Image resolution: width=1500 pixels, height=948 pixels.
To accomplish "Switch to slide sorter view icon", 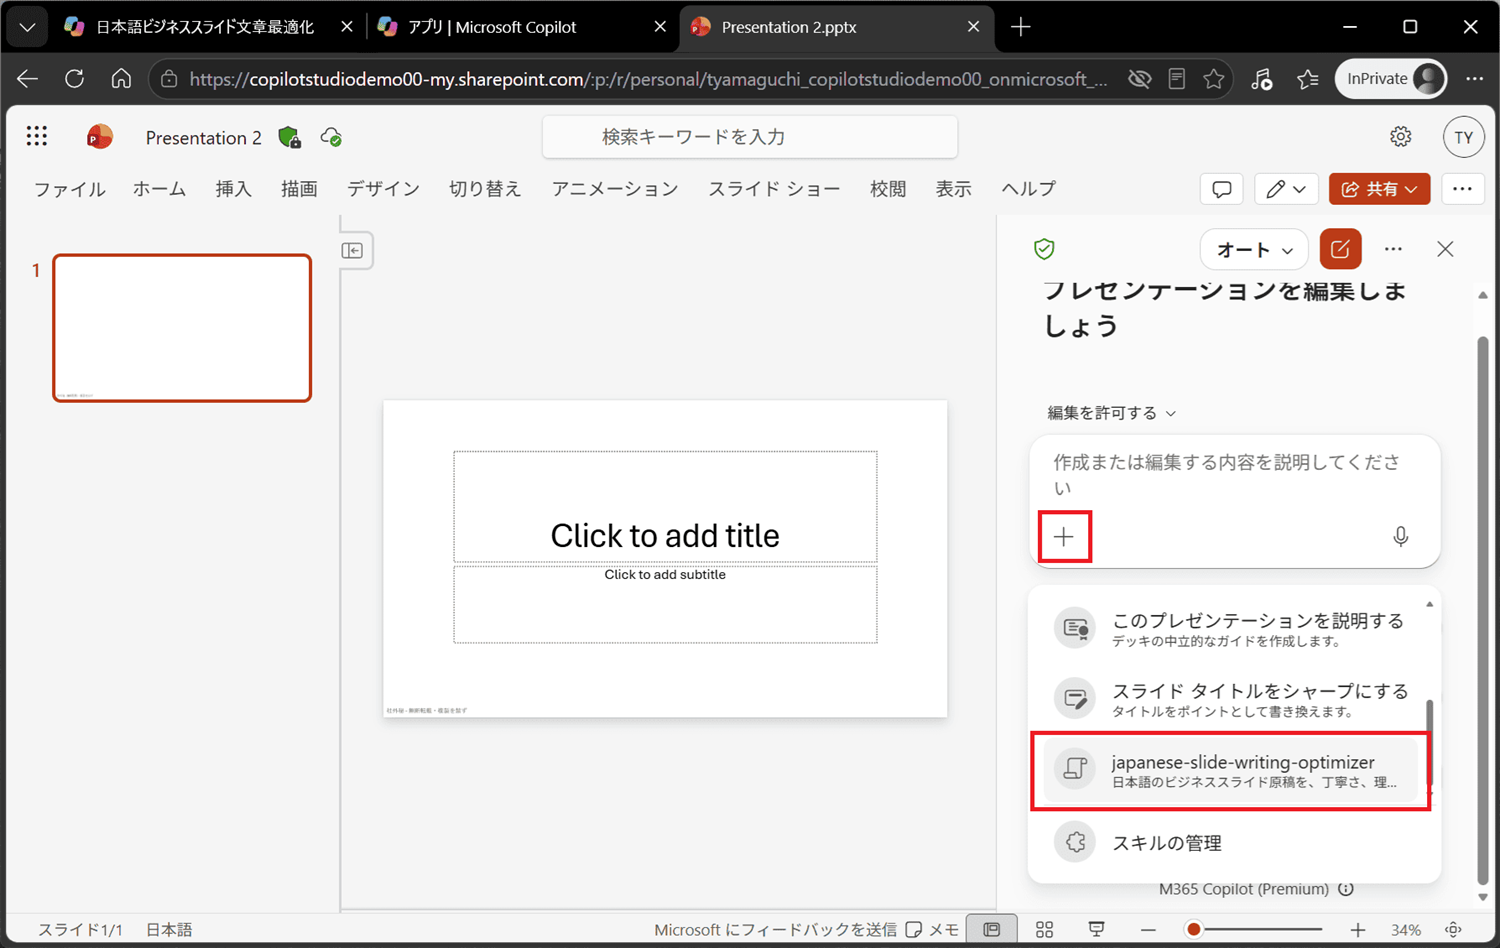I will 1044,930.
